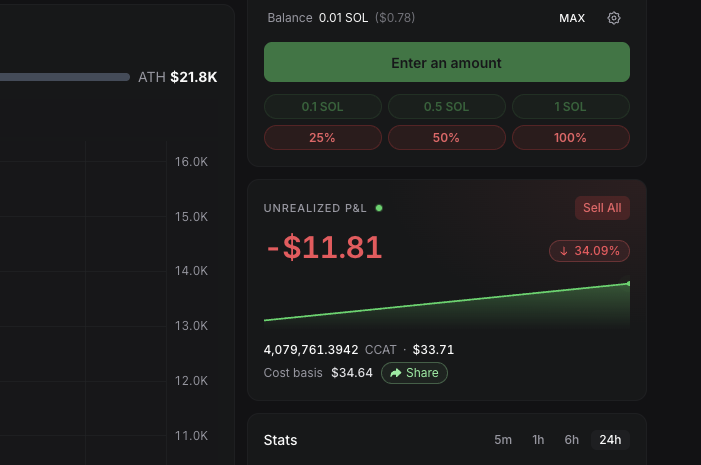The width and height of the screenshot is (701, 465).
Task: Select the 1 SOL preset
Action: pyautogui.click(x=570, y=106)
